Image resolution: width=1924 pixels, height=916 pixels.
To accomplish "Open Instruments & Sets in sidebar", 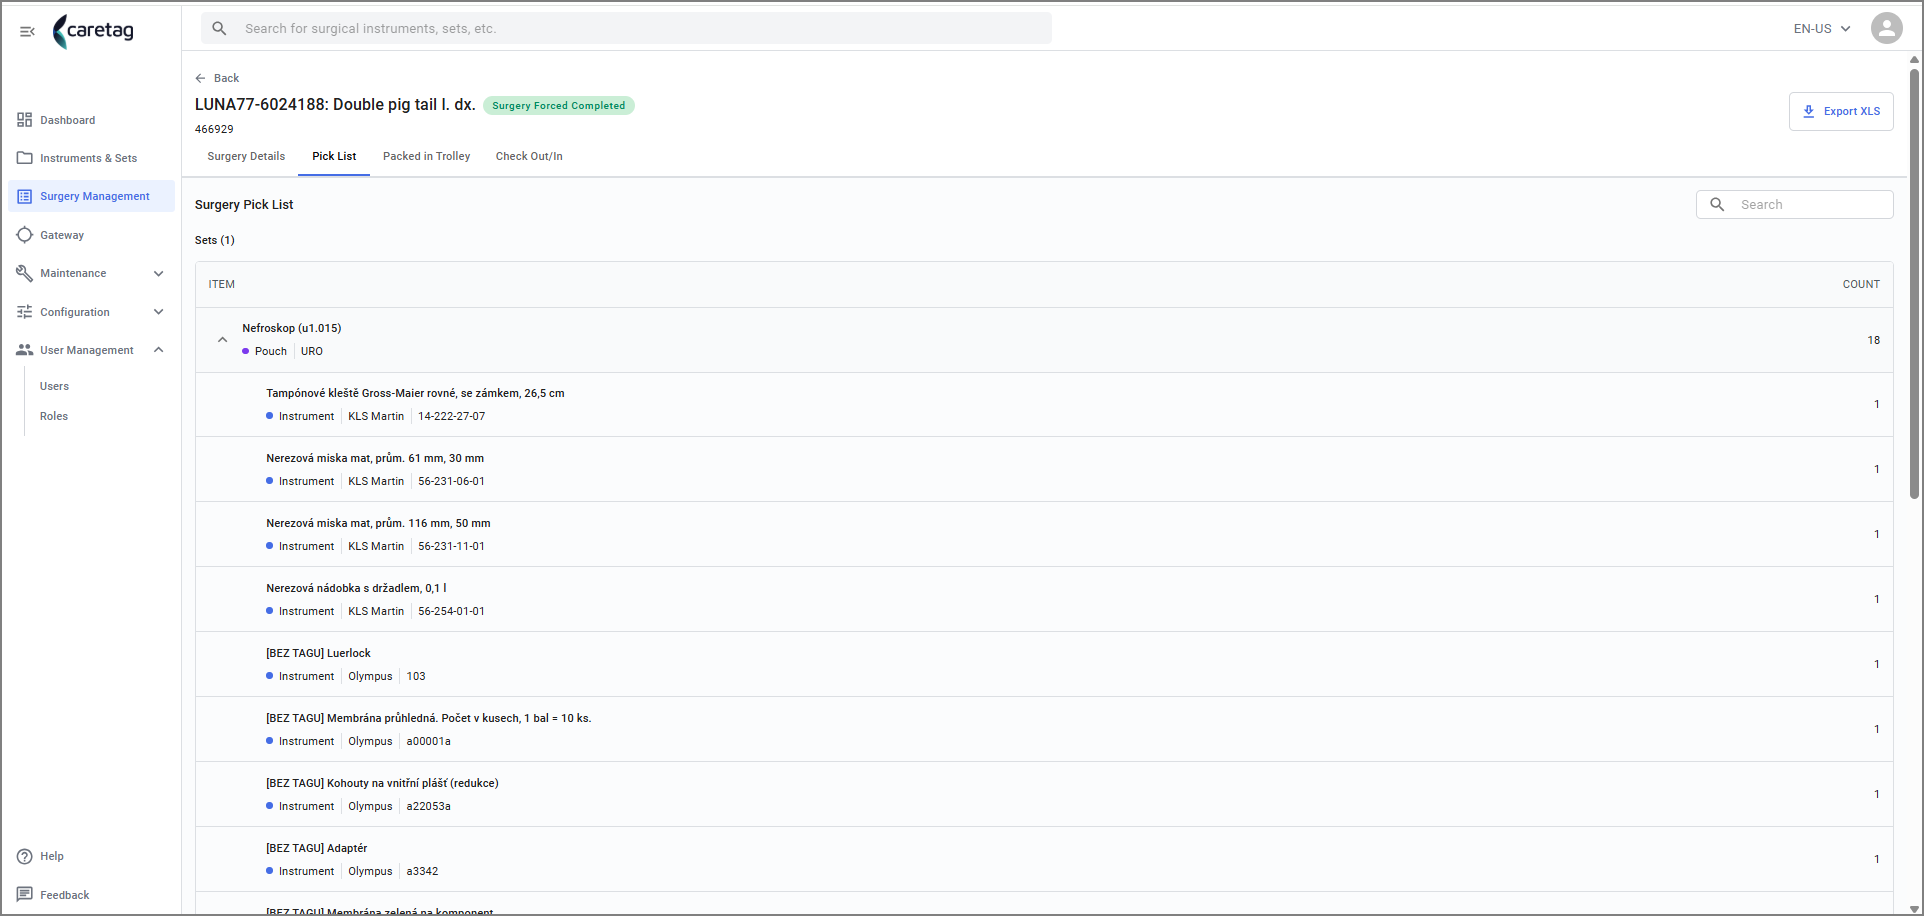I will [x=91, y=158].
